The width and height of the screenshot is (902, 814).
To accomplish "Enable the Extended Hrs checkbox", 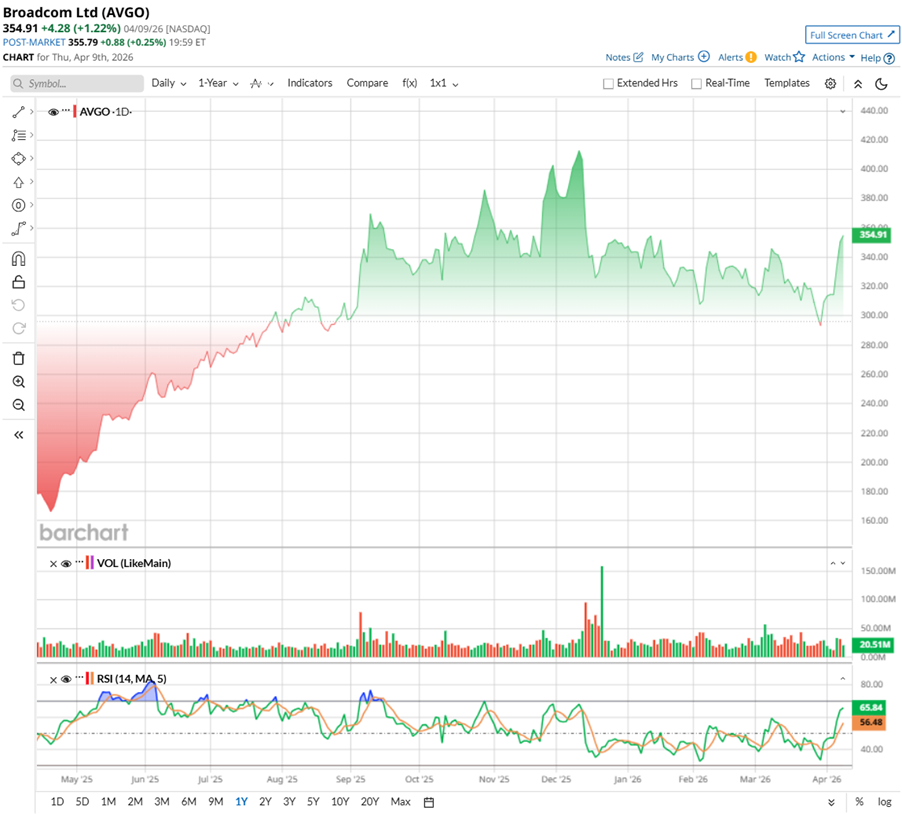I will coord(608,84).
